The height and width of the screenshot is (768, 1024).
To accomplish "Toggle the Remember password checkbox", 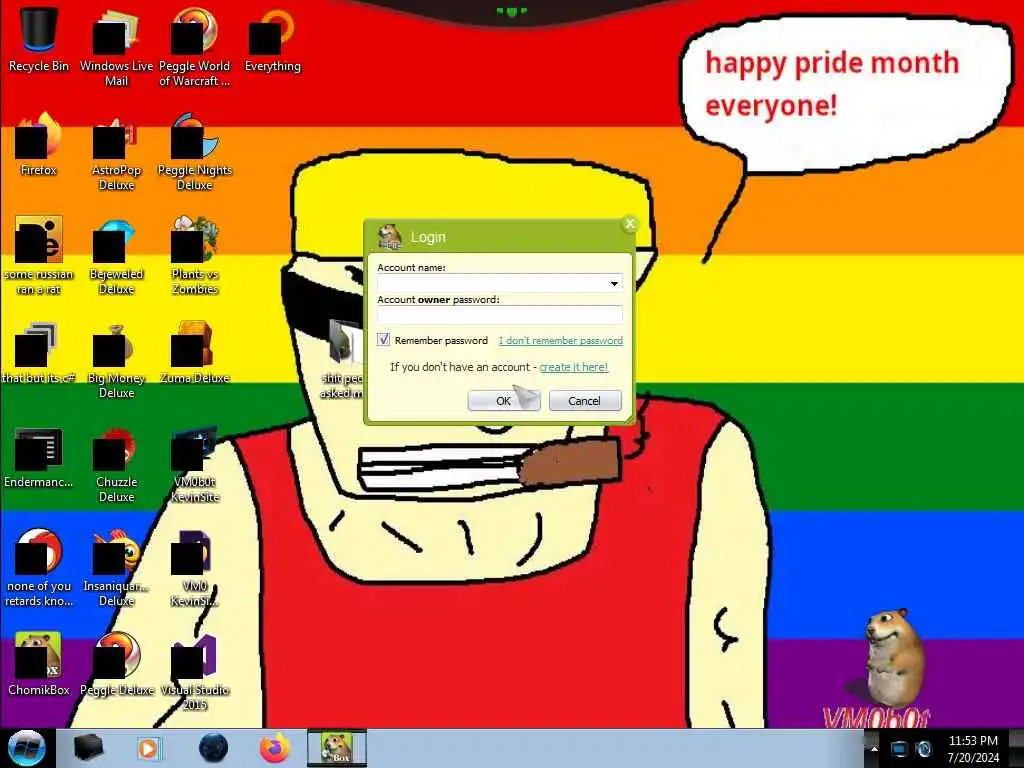I will pyautogui.click(x=383, y=340).
